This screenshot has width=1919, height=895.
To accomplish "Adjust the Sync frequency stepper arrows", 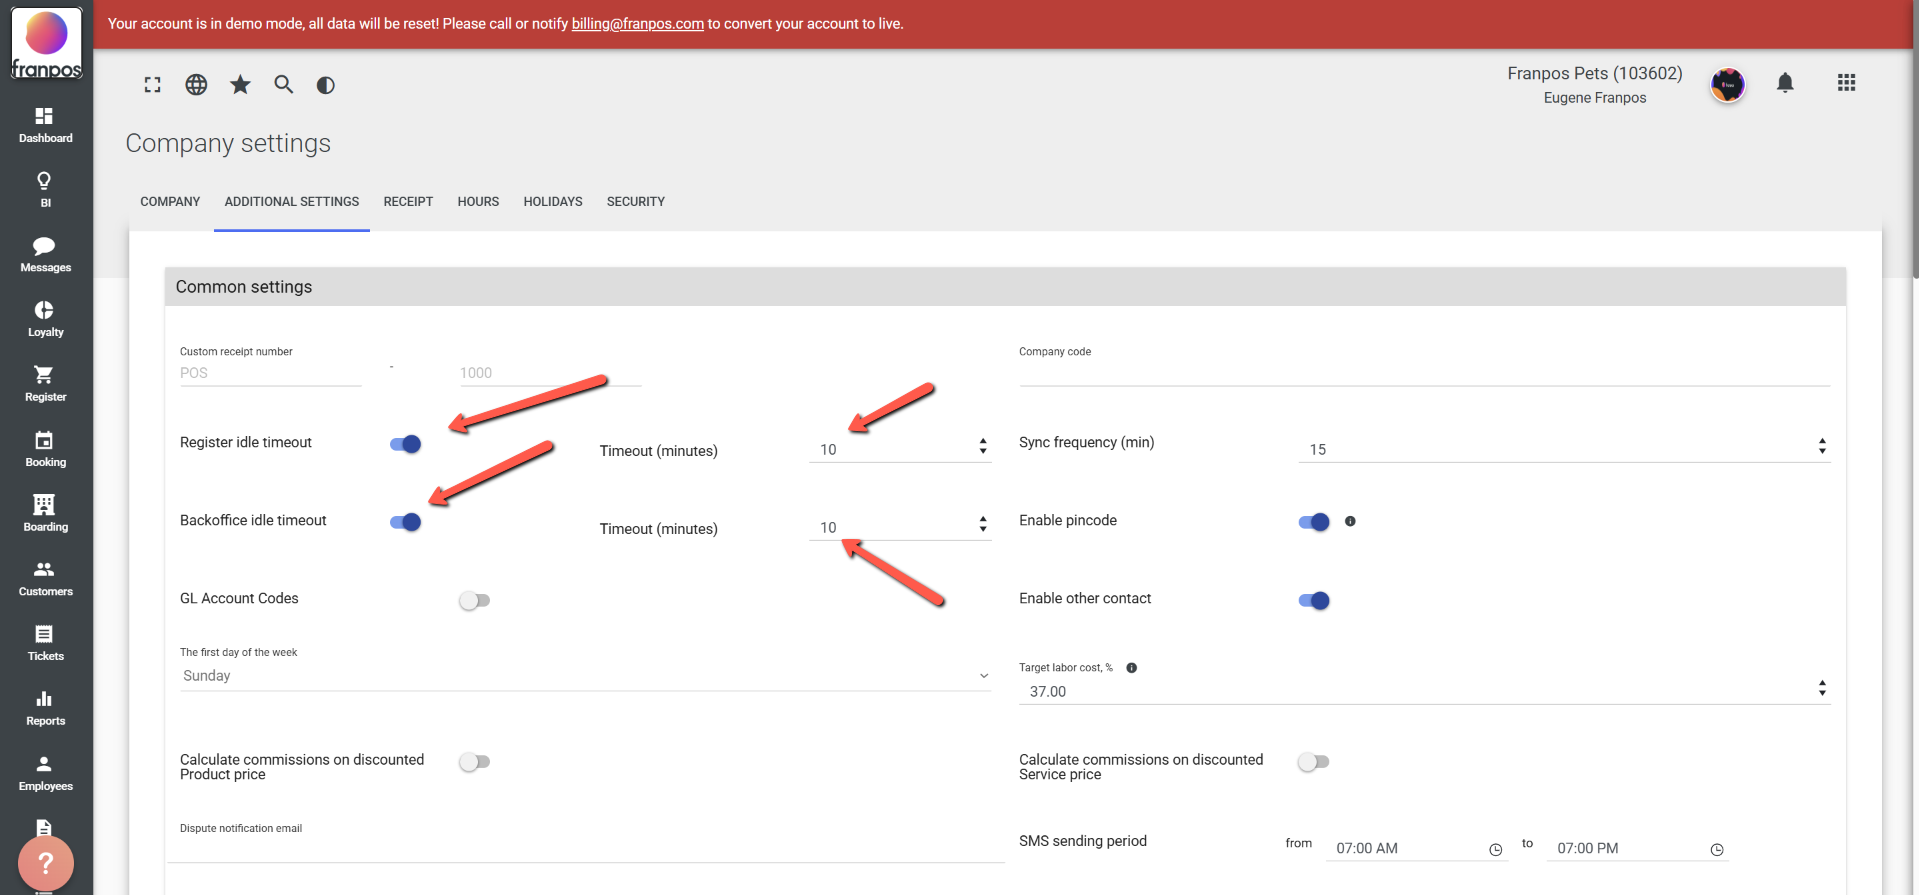I will [1822, 446].
